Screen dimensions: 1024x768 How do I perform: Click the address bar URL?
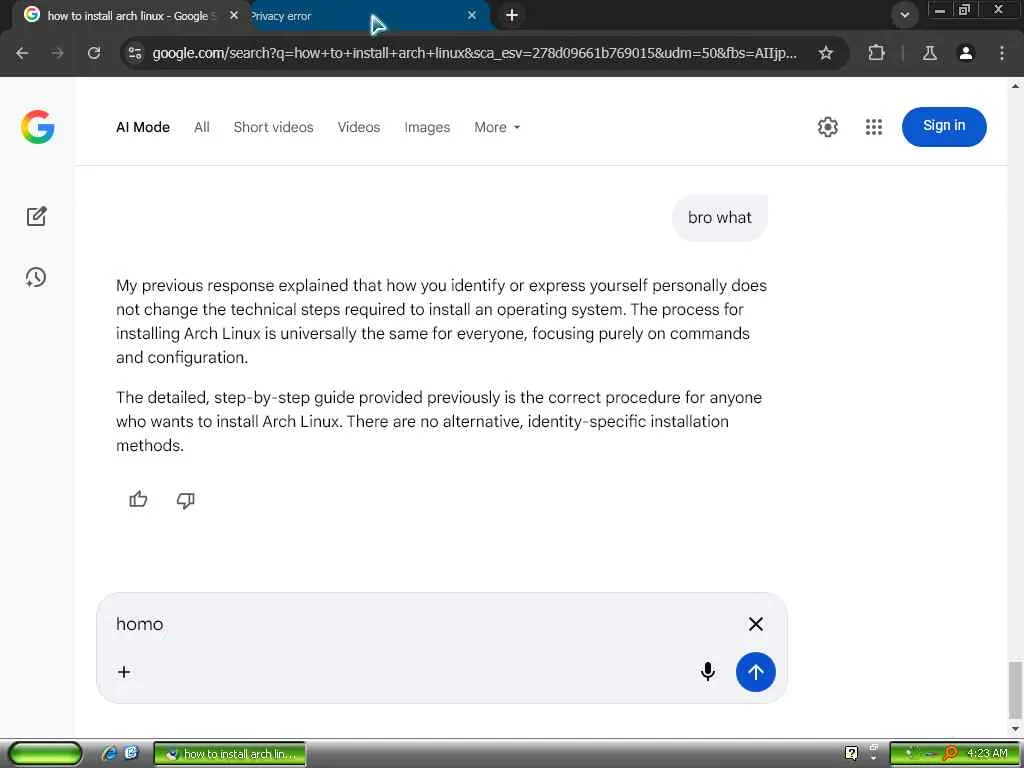coord(474,53)
